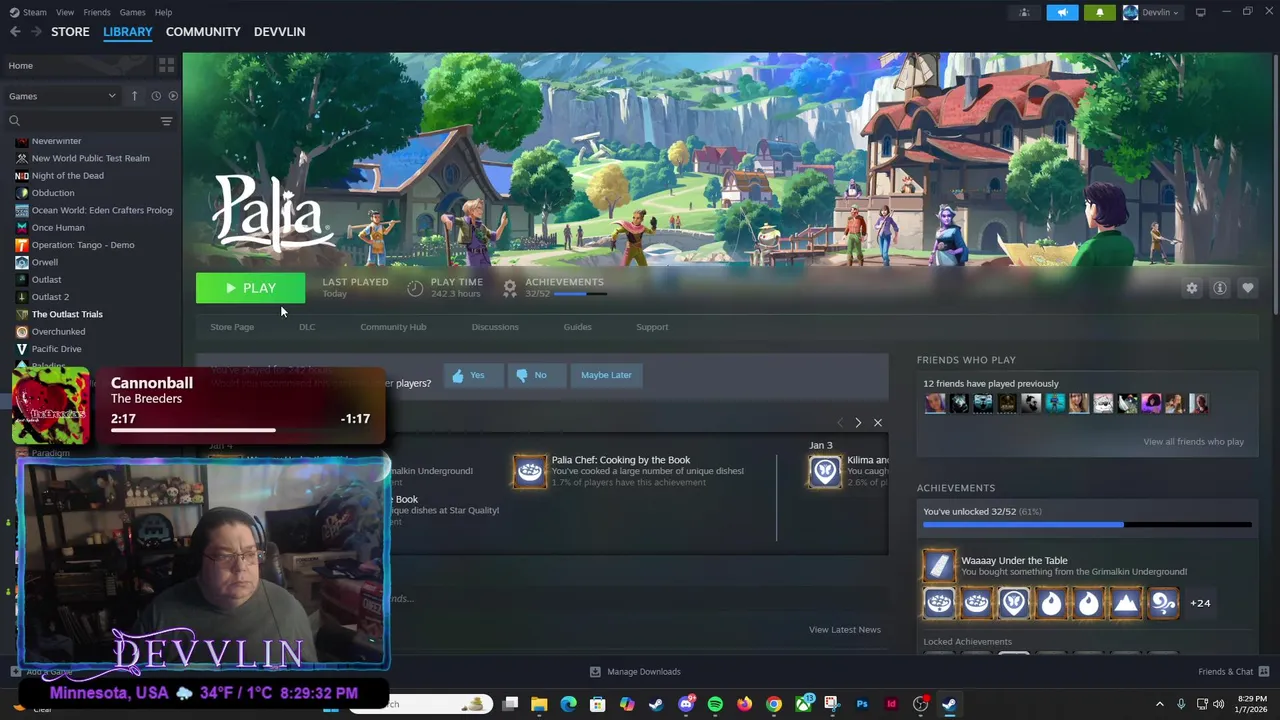Click the first friend avatar
The image size is (1280, 720).
935,403
